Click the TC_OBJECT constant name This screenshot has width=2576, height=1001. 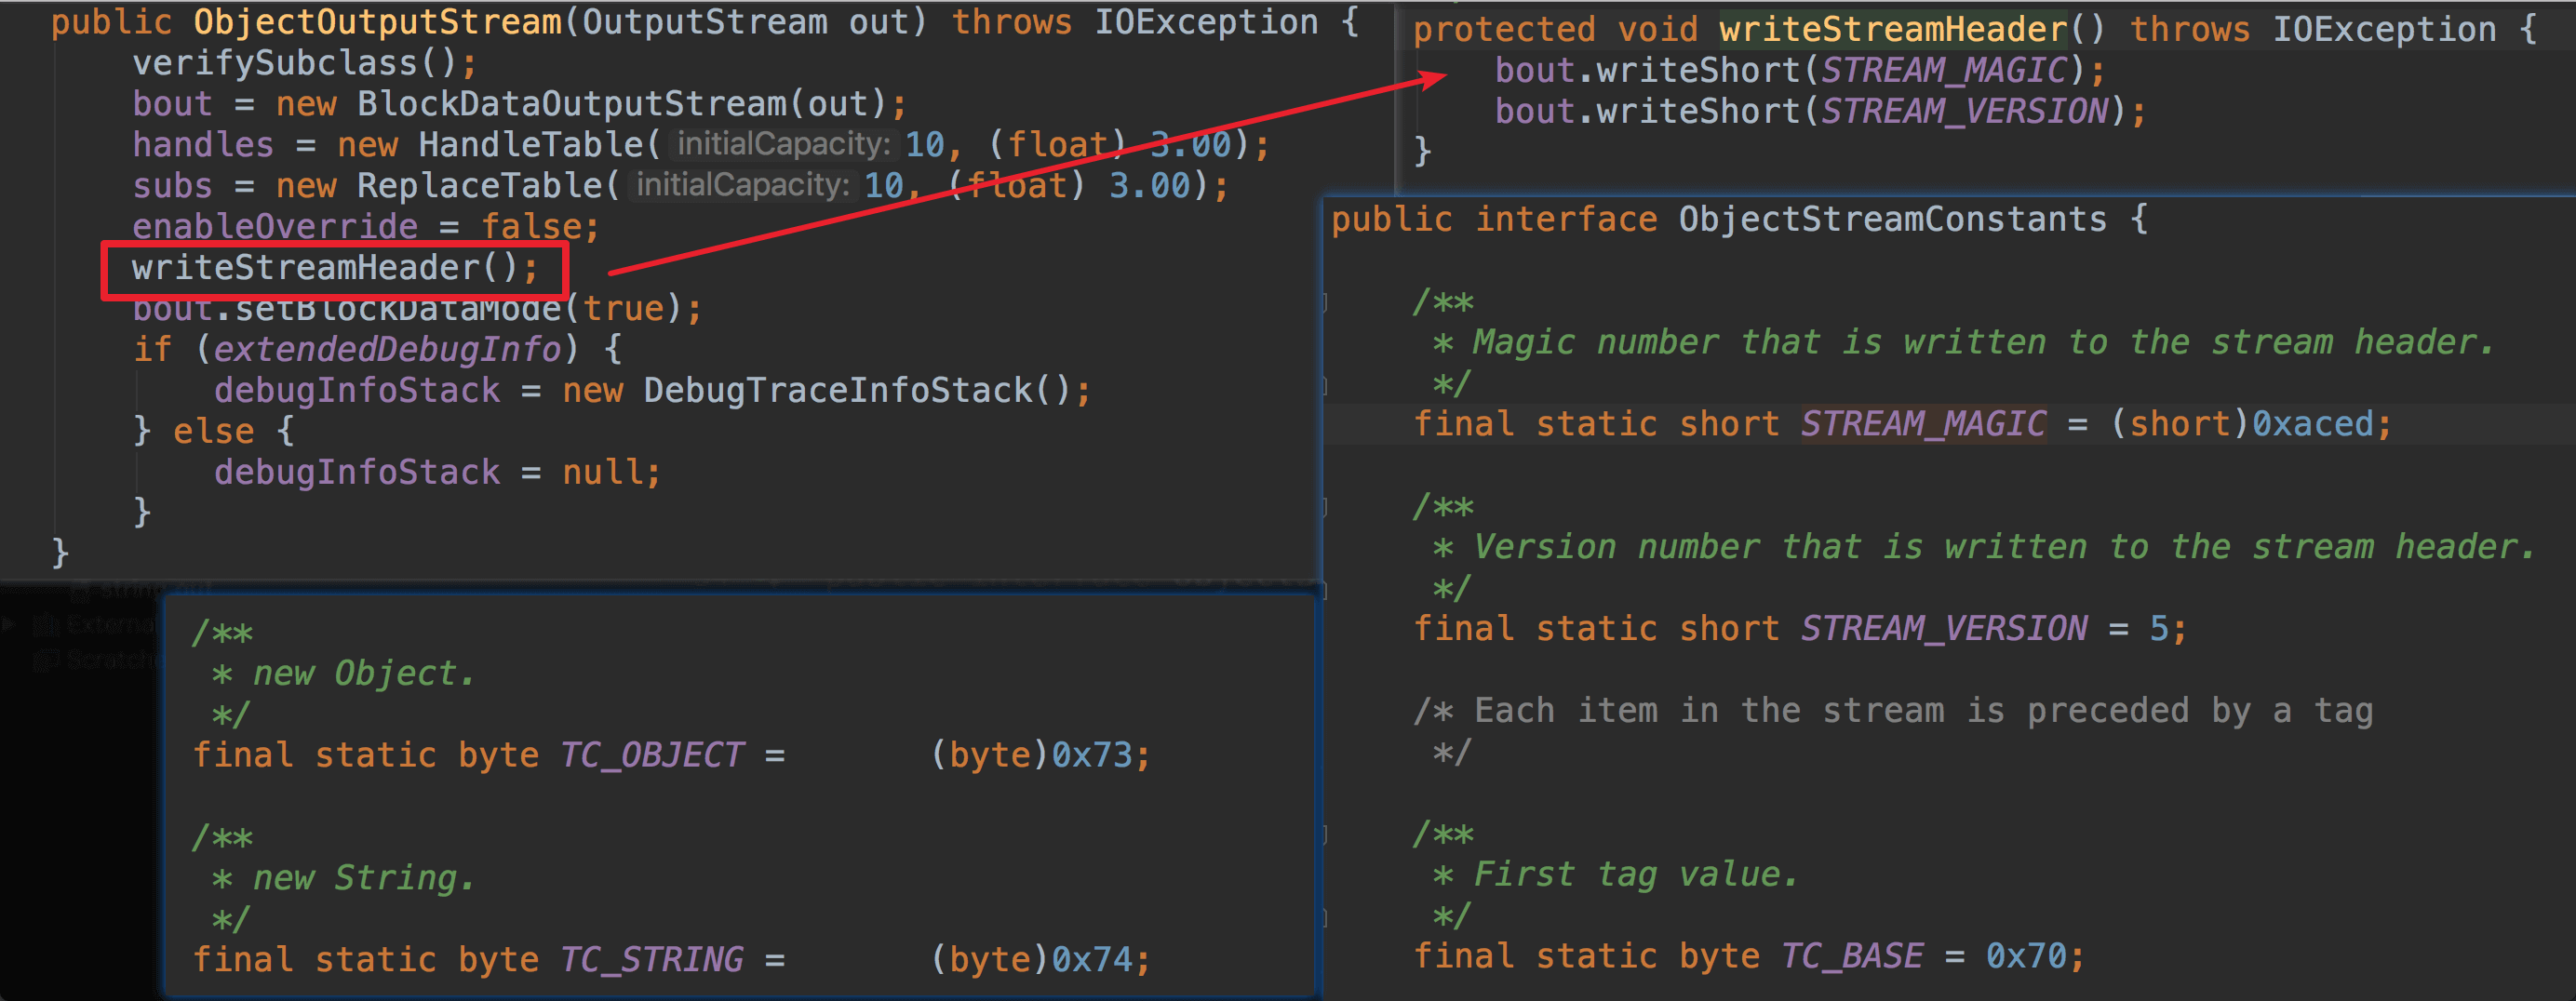click(x=652, y=755)
